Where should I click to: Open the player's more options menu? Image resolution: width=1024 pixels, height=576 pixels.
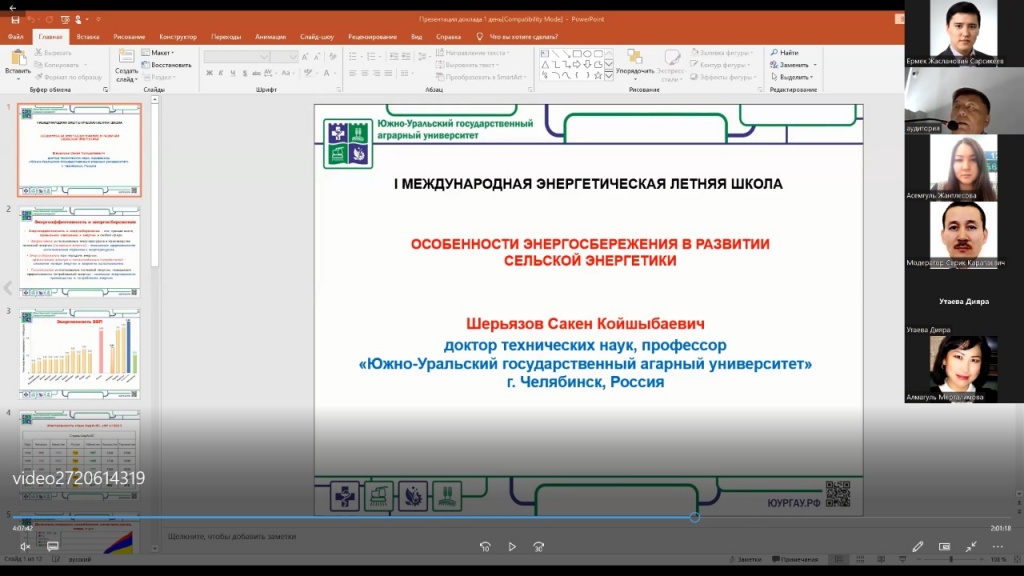(997, 547)
